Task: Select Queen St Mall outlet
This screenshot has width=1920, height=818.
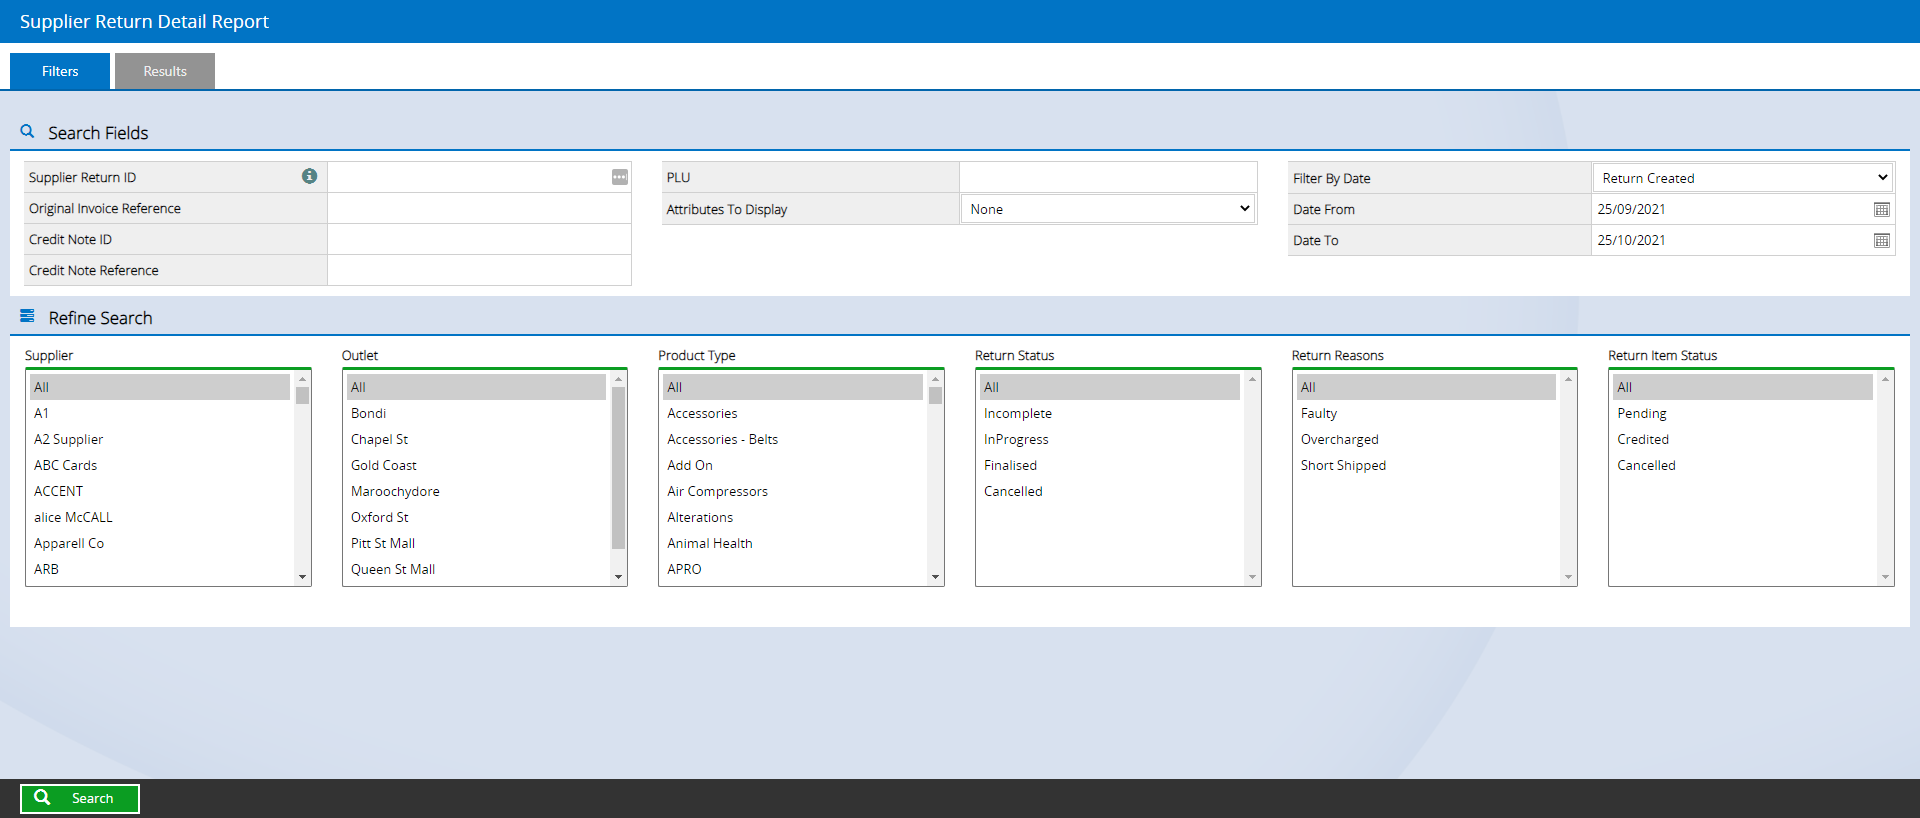Action: [x=476, y=569]
